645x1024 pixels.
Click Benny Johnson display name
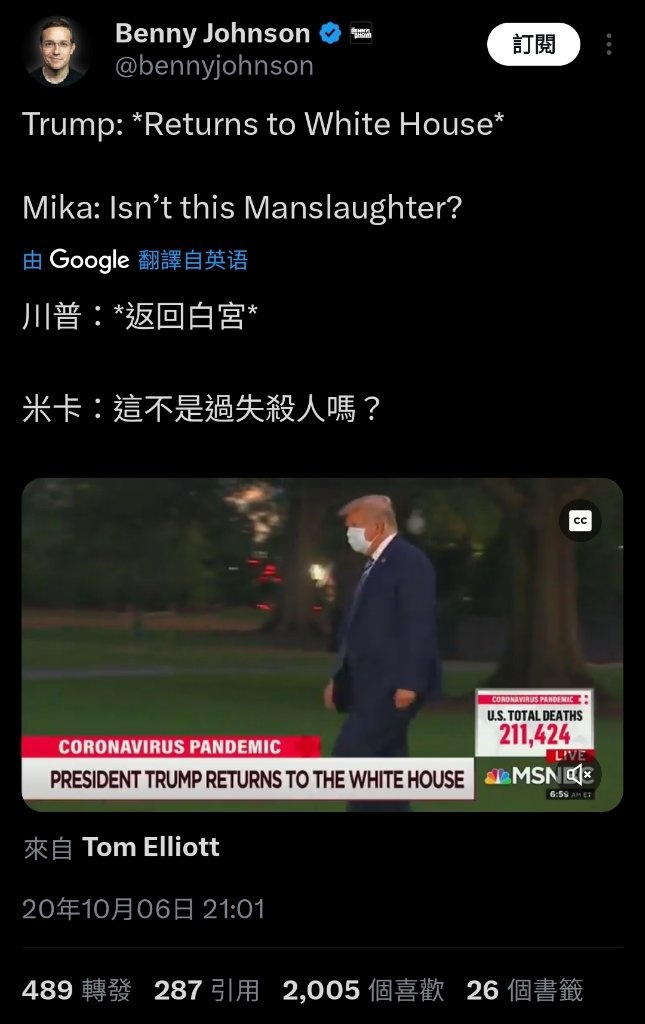(212, 33)
